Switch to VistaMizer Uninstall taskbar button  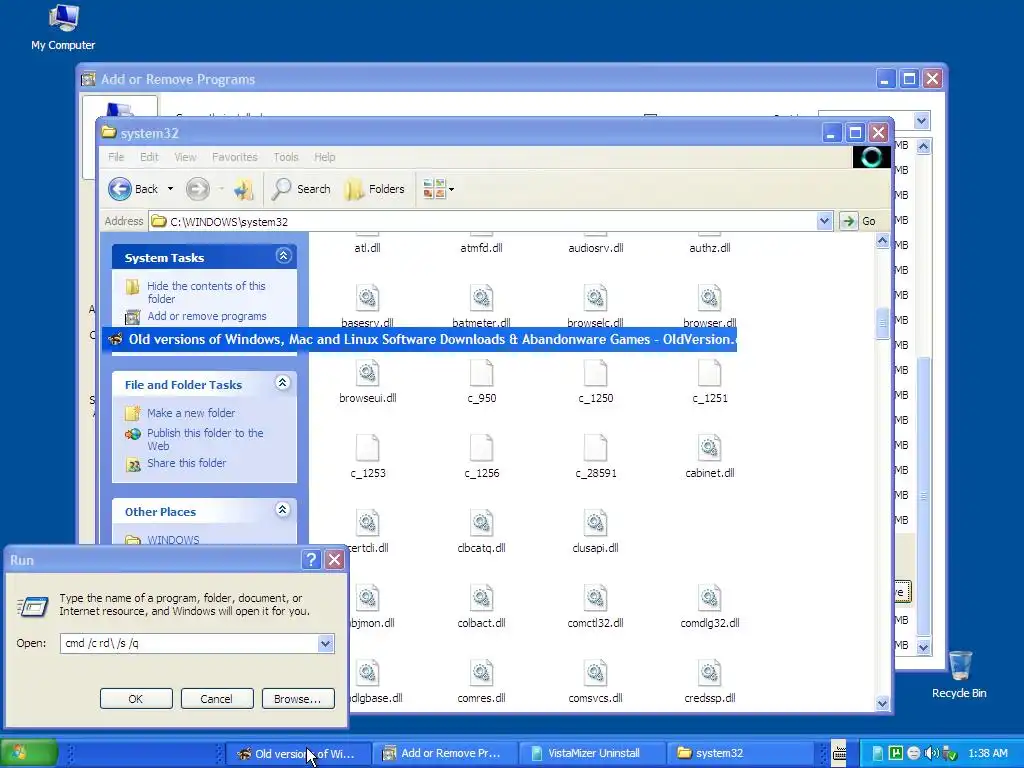pyautogui.click(x=592, y=753)
